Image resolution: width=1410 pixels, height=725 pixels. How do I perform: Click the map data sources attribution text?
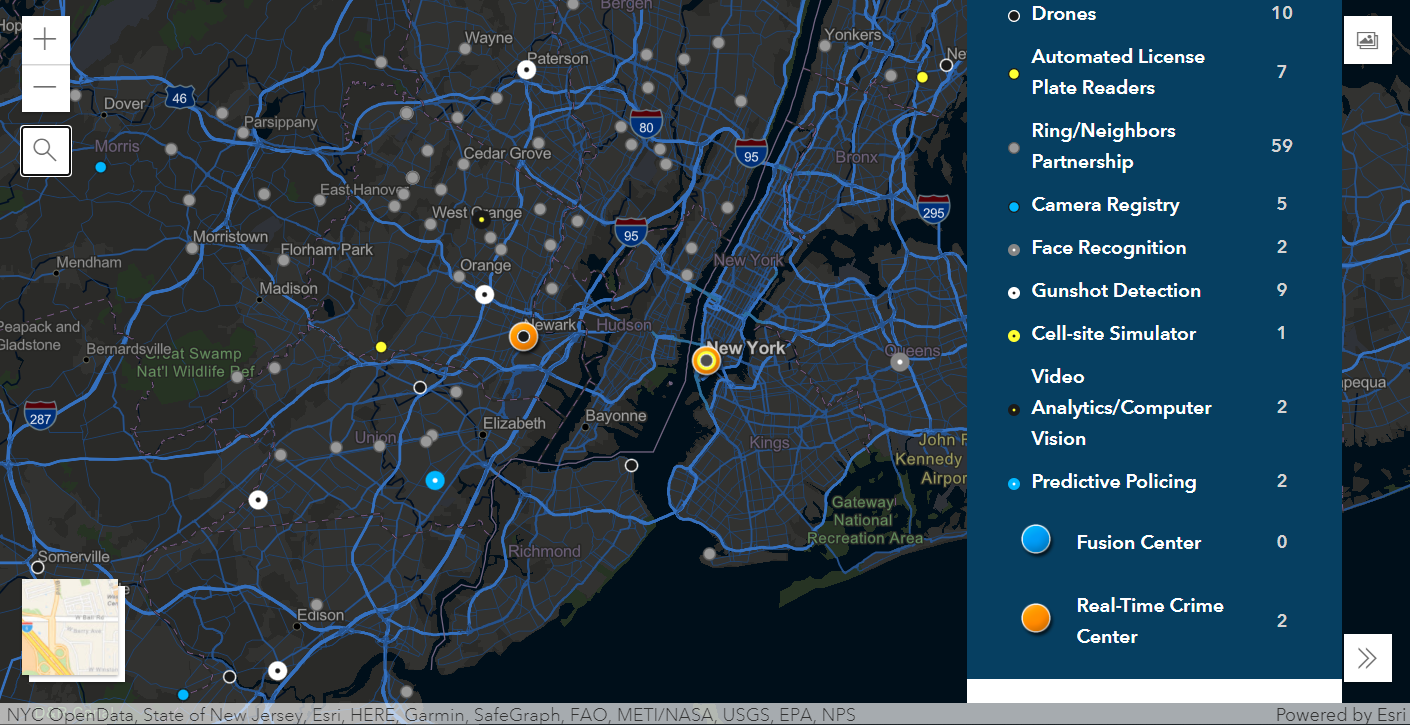430,715
